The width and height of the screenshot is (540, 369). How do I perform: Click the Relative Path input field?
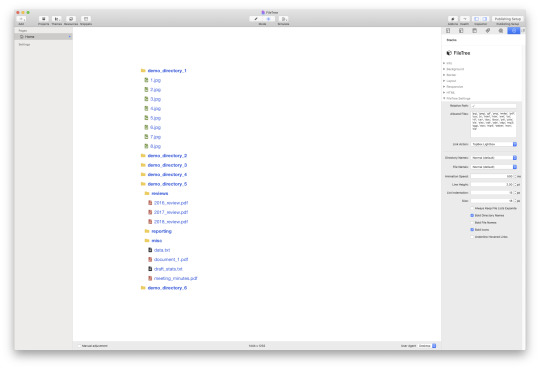493,106
